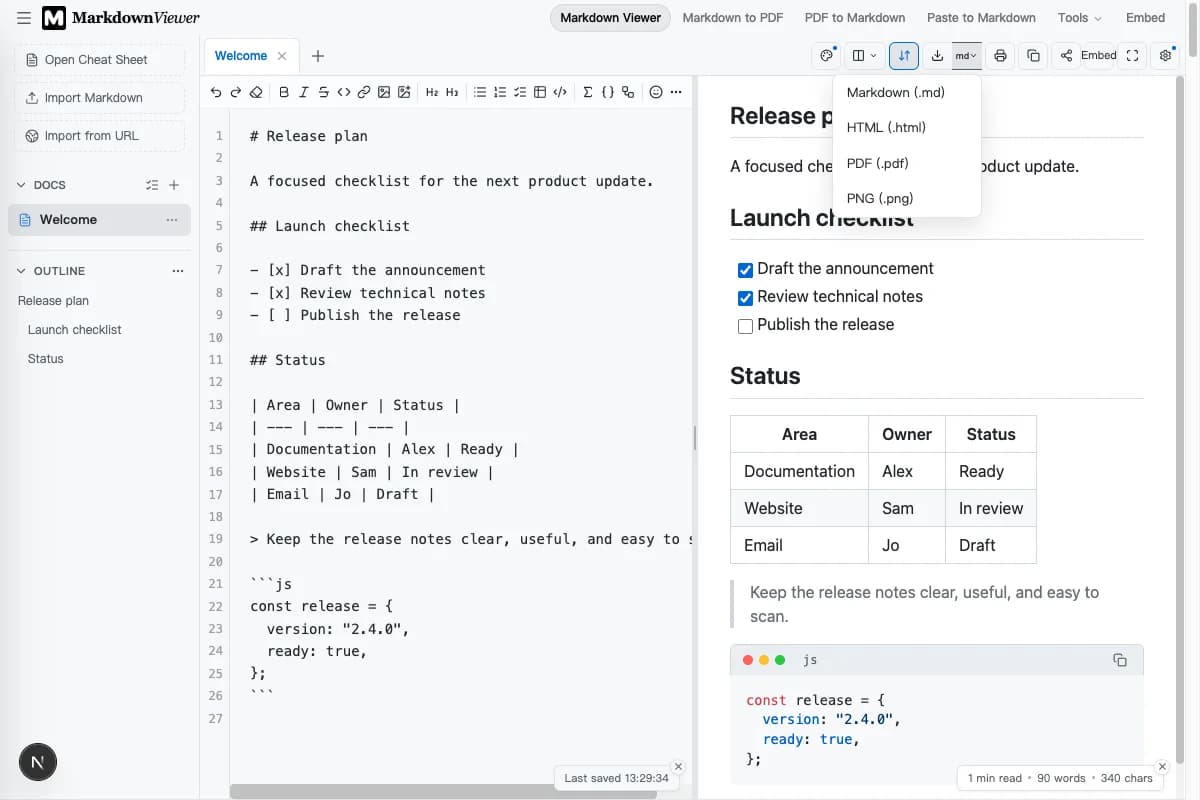This screenshot has width=1200, height=800.
Task: Click the editor horizontal scrollbar
Action: pyautogui.click(x=443, y=792)
